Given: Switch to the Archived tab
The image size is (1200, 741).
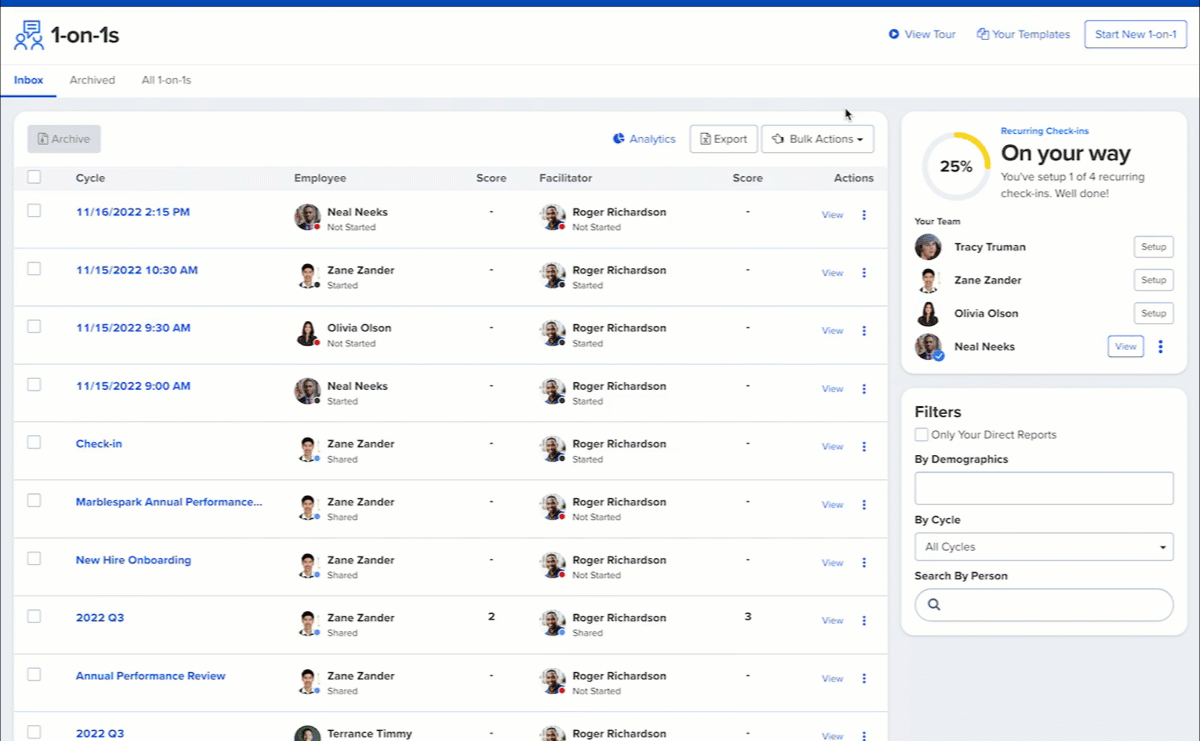Looking at the screenshot, I should pyautogui.click(x=92, y=80).
